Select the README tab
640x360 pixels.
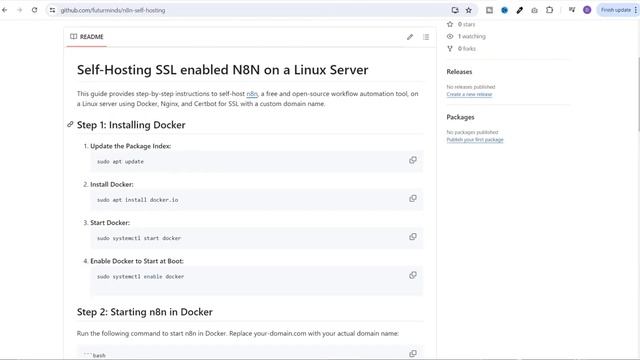pyautogui.click(x=87, y=37)
